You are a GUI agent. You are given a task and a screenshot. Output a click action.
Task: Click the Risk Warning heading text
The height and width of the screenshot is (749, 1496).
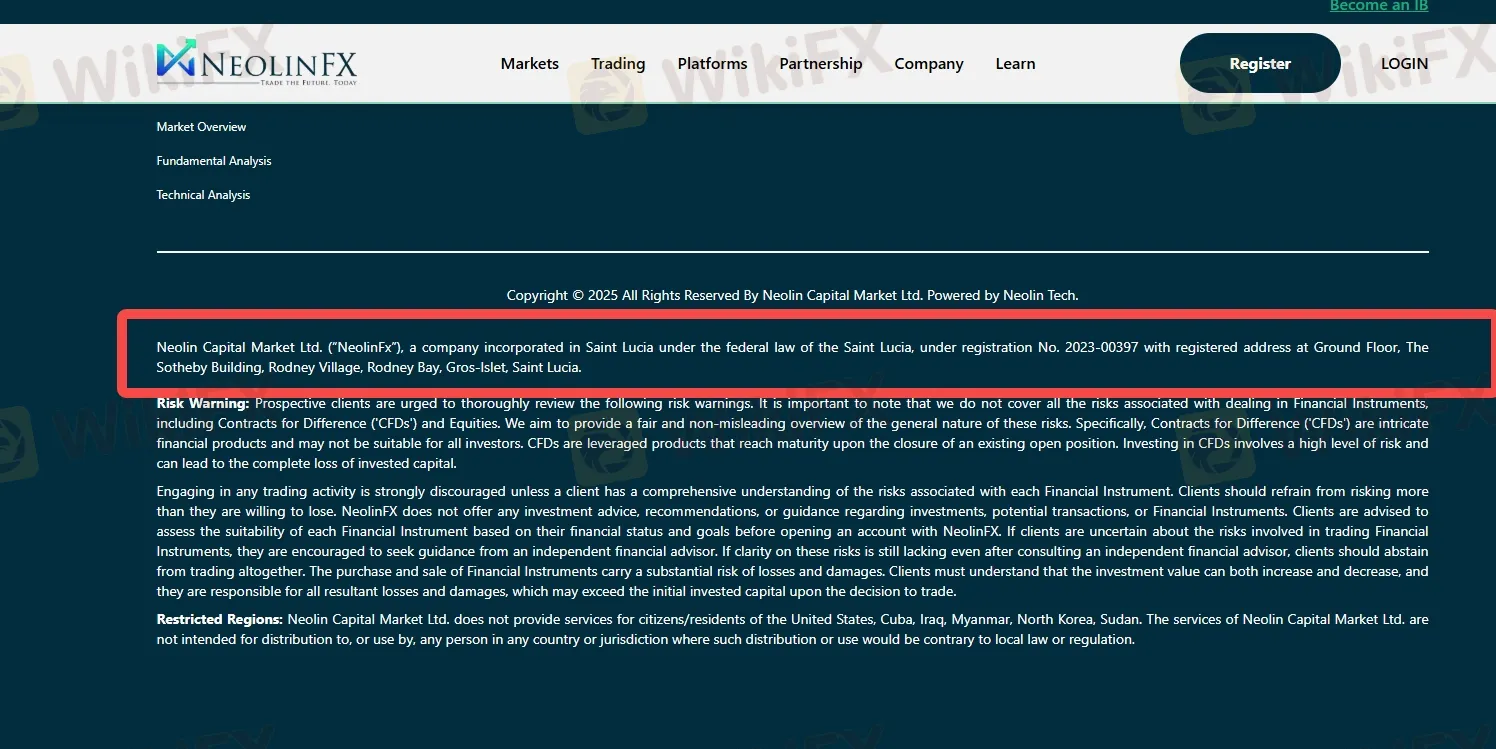pyautogui.click(x=203, y=403)
